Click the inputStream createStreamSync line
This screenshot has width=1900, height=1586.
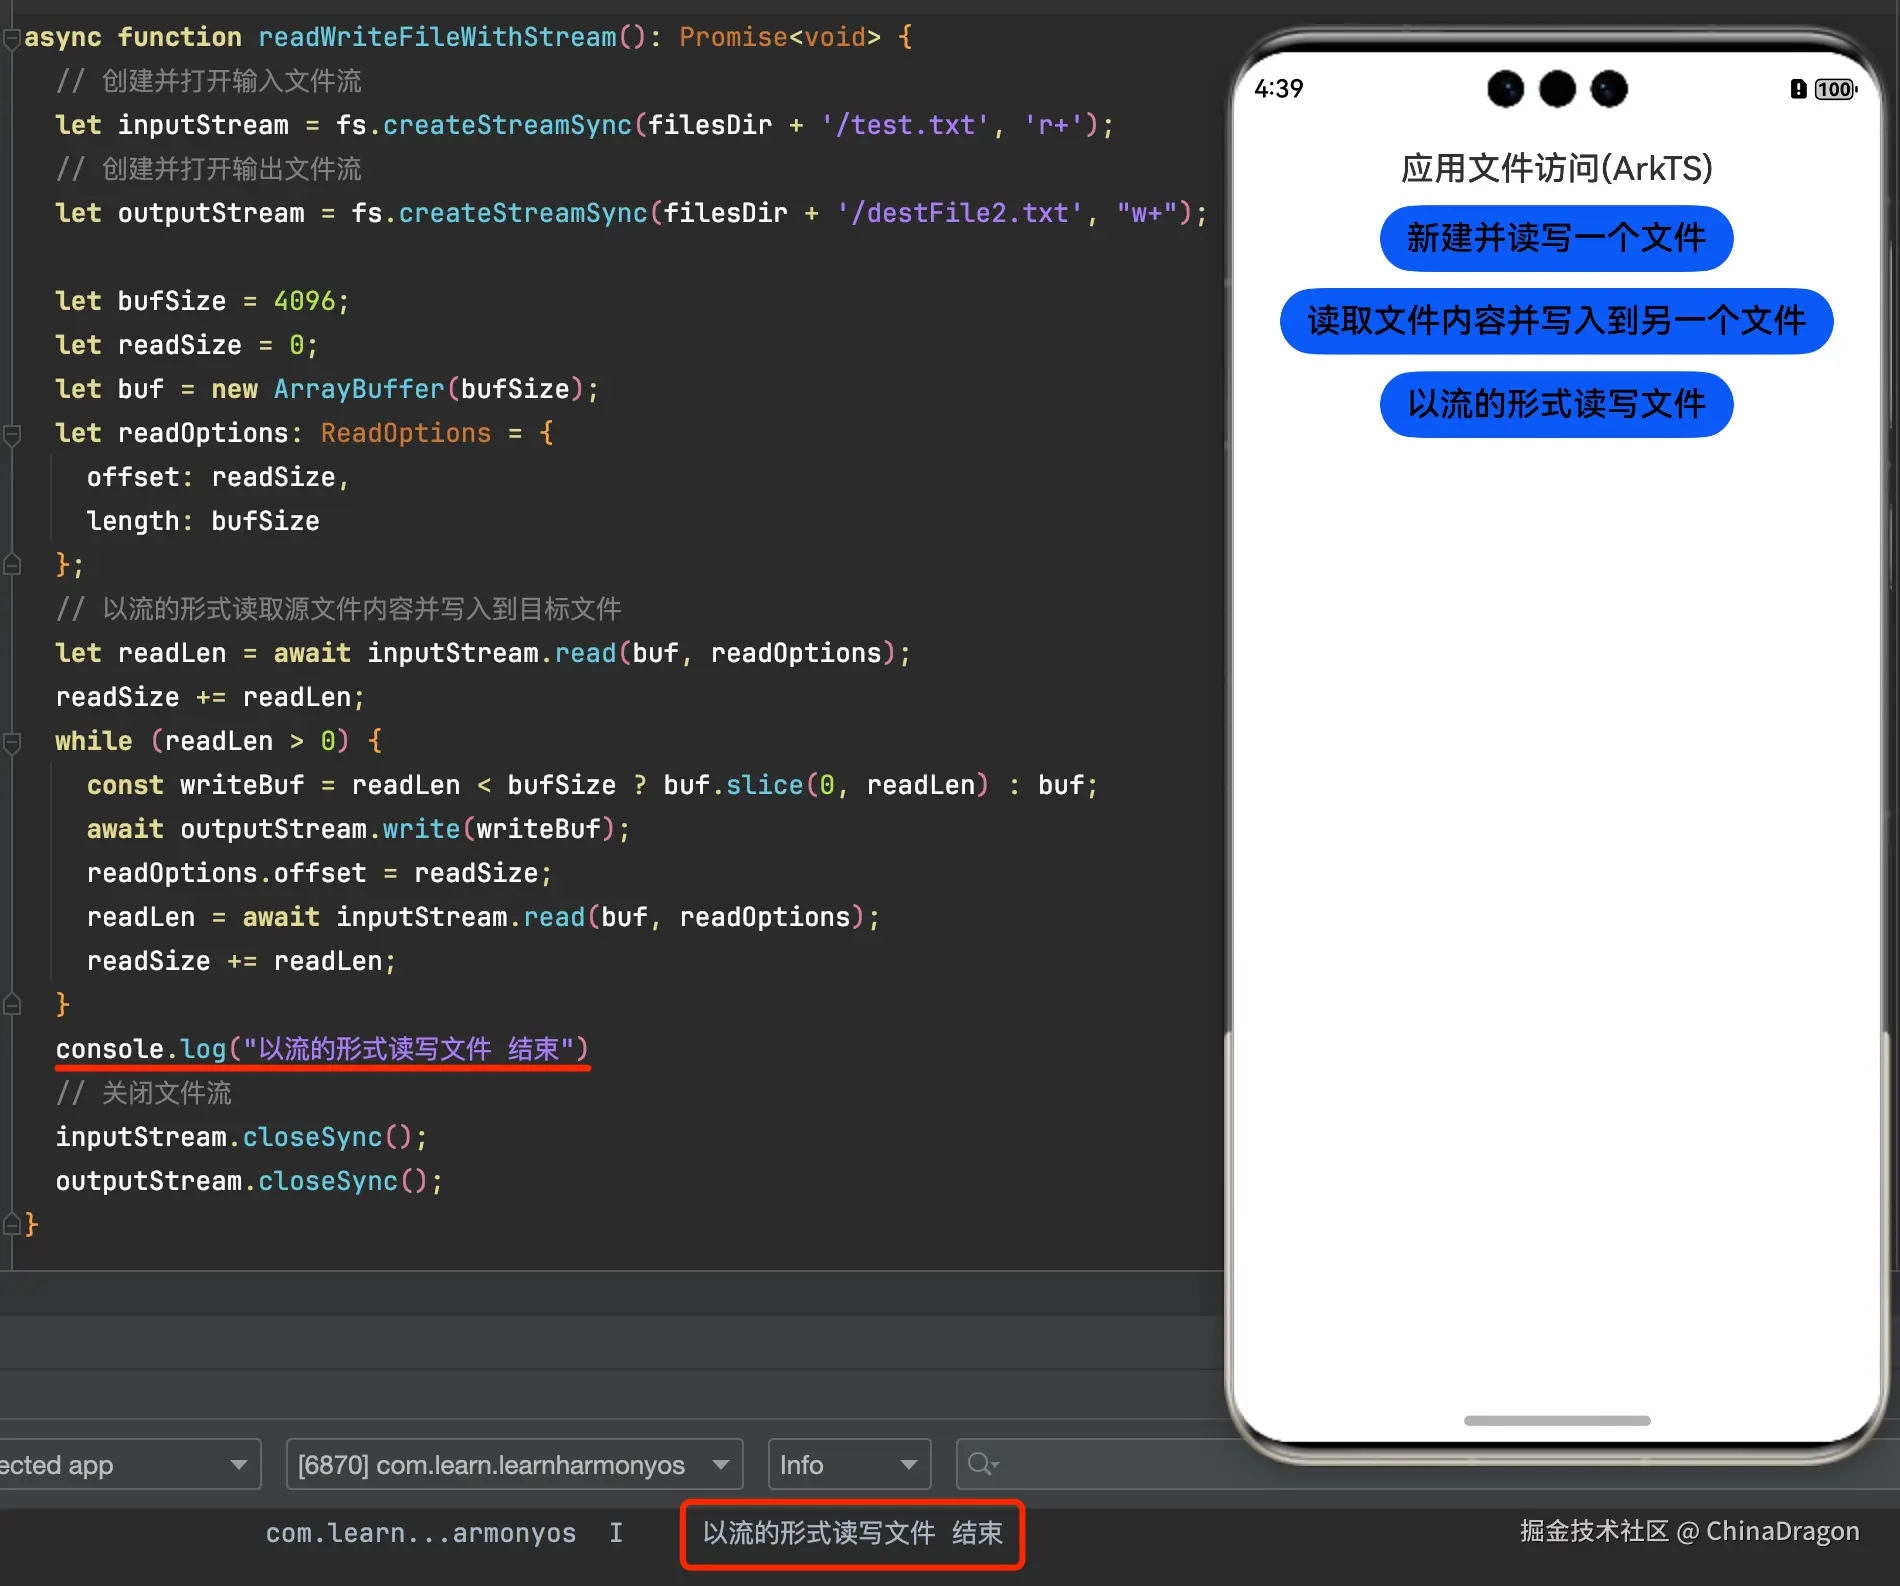(x=584, y=125)
